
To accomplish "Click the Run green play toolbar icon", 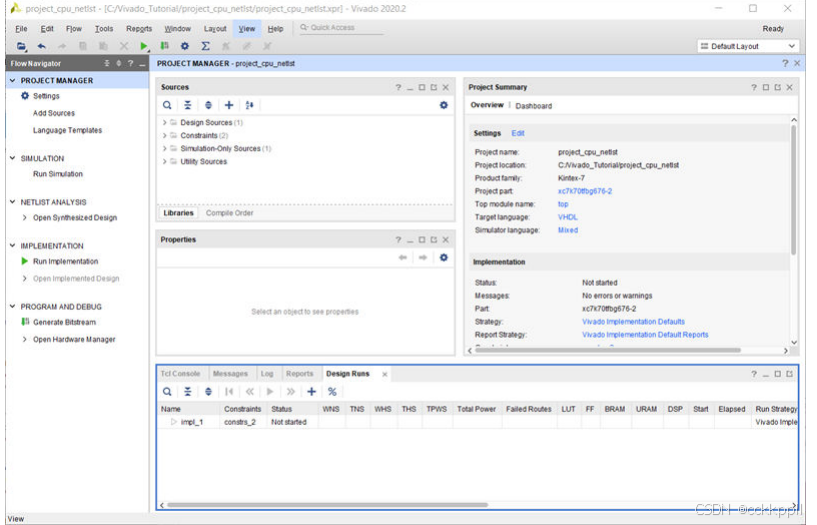I will coord(144,46).
